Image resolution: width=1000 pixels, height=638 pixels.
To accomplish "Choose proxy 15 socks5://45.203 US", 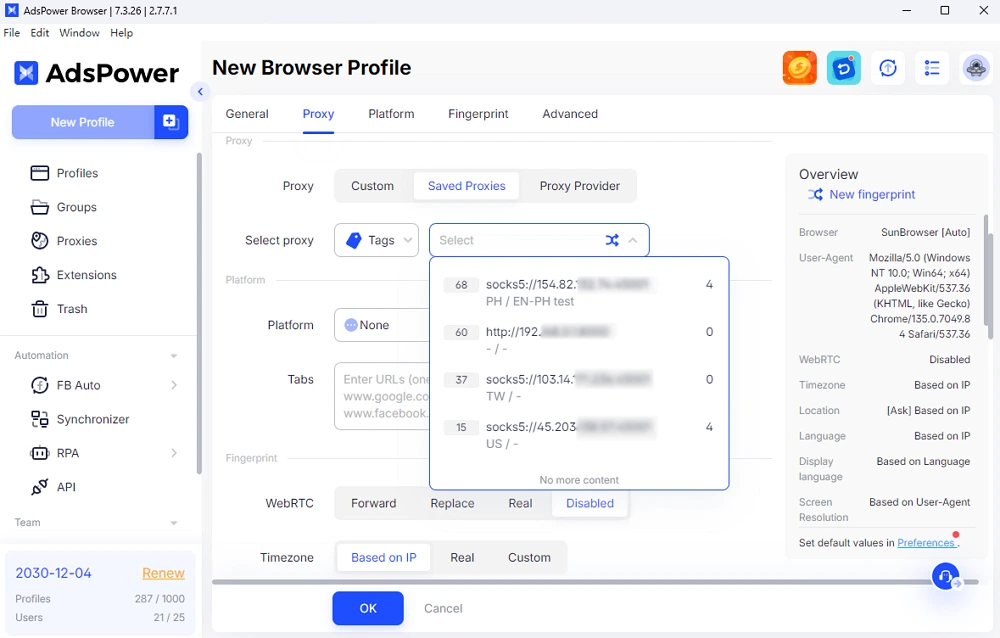I will coord(579,435).
